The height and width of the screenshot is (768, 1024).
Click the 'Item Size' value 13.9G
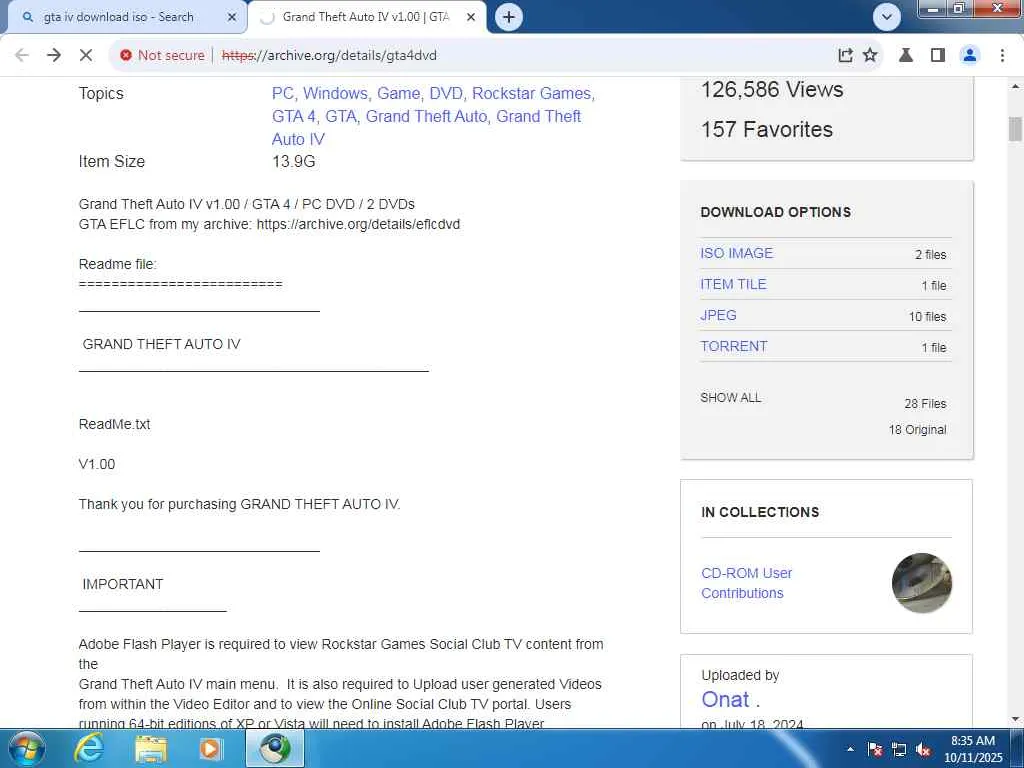pyautogui.click(x=293, y=161)
